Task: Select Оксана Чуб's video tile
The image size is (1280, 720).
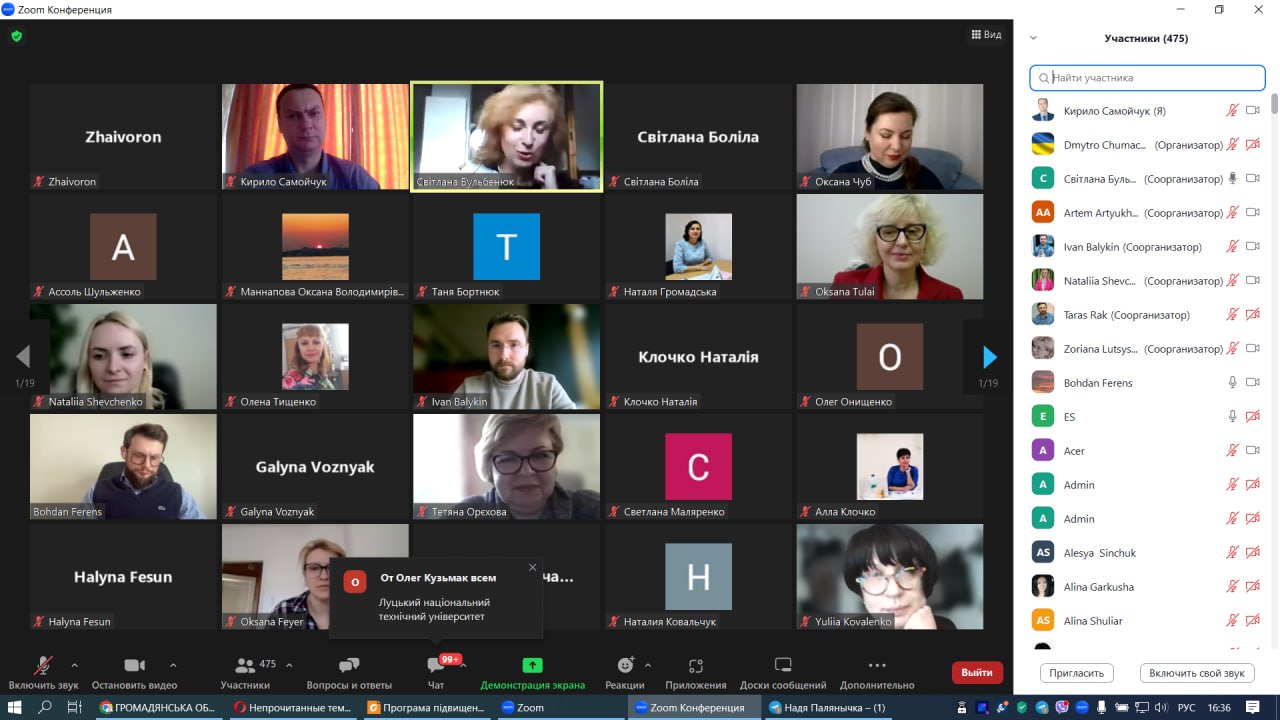Action: click(890, 136)
